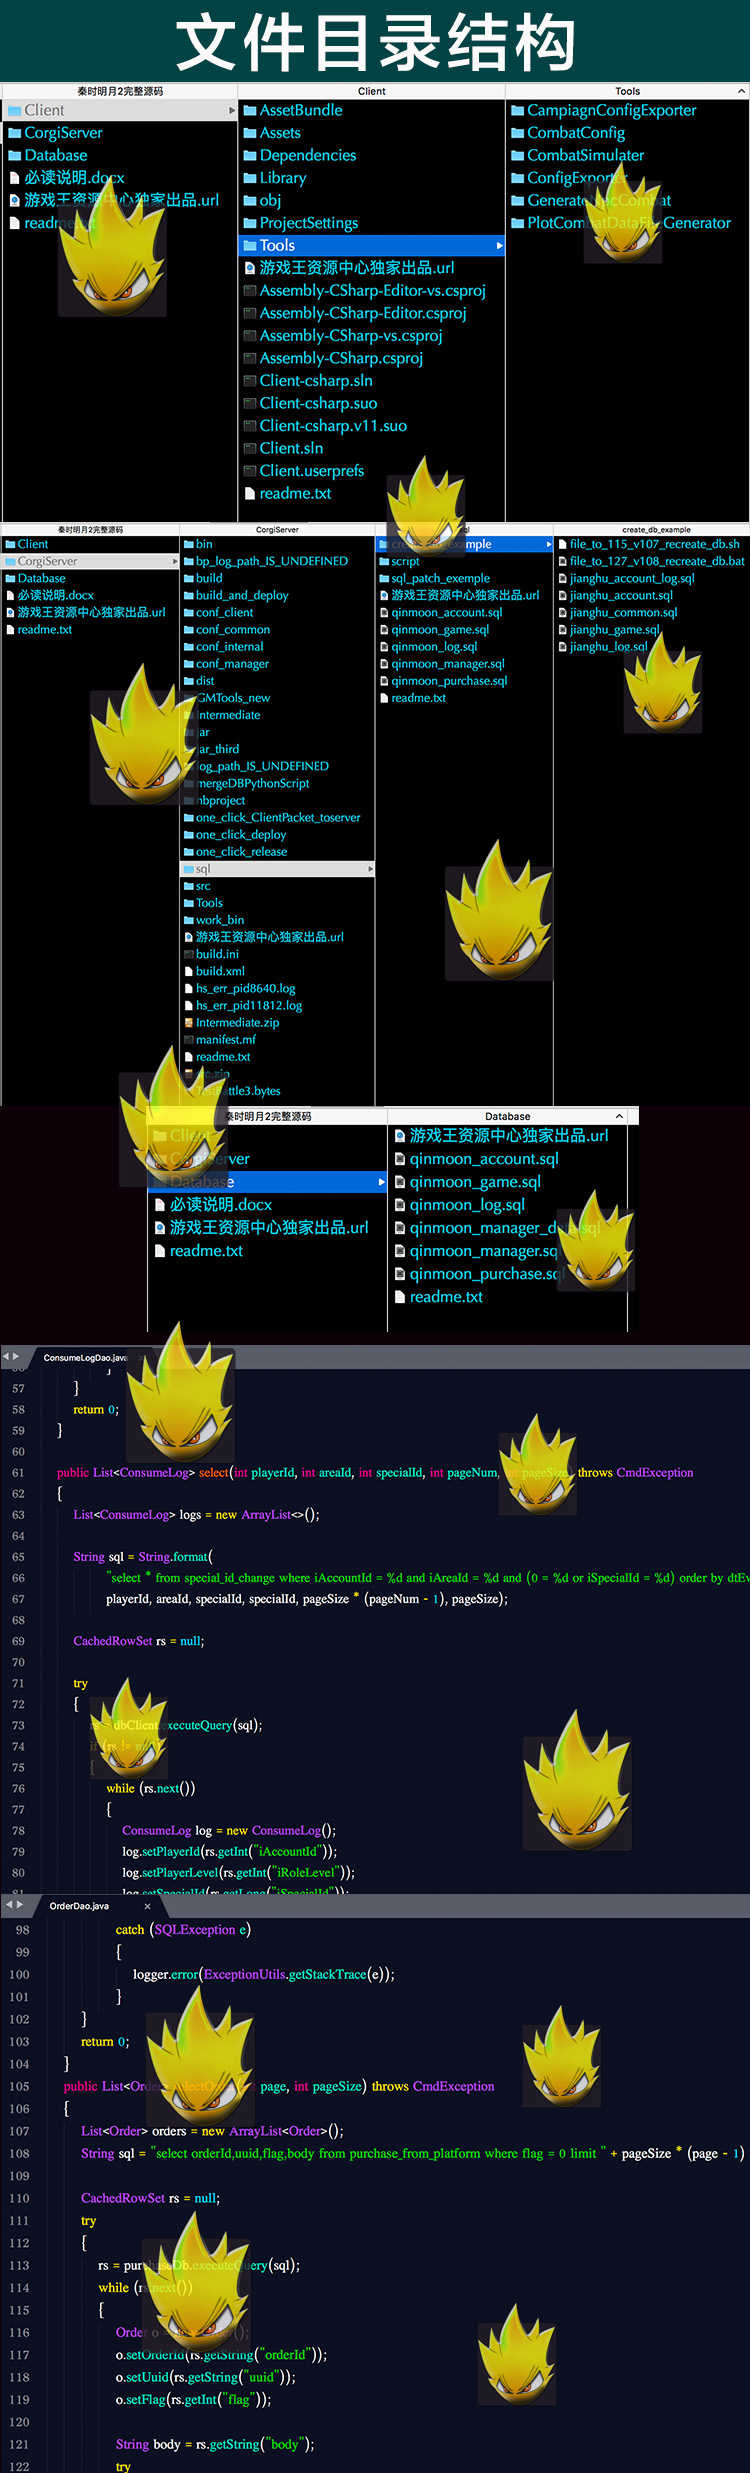
Task: Click the Dependencies folder icon
Action: point(250,155)
